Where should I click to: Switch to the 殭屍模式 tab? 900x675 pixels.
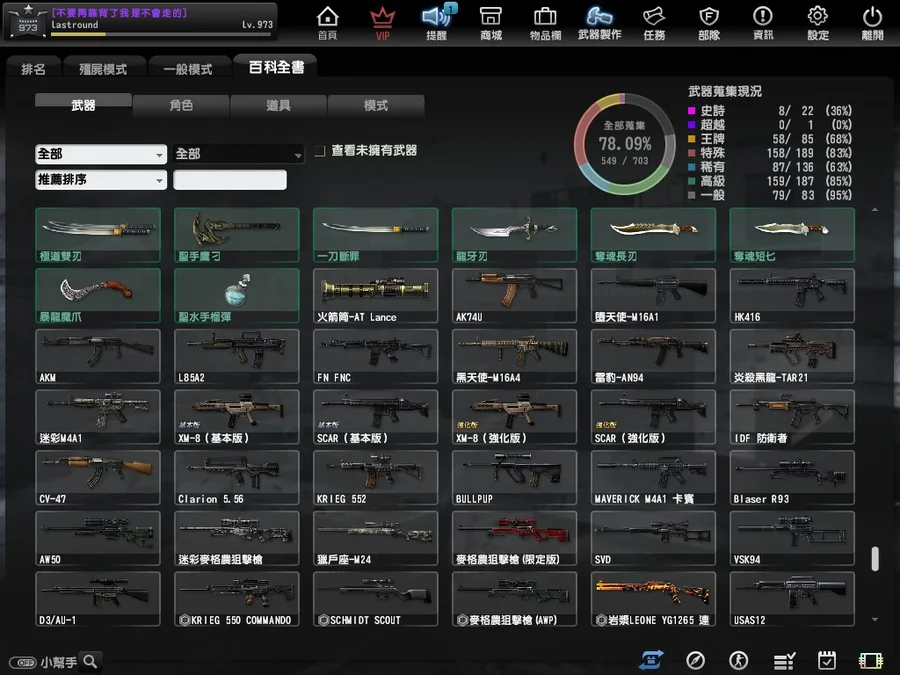103,69
